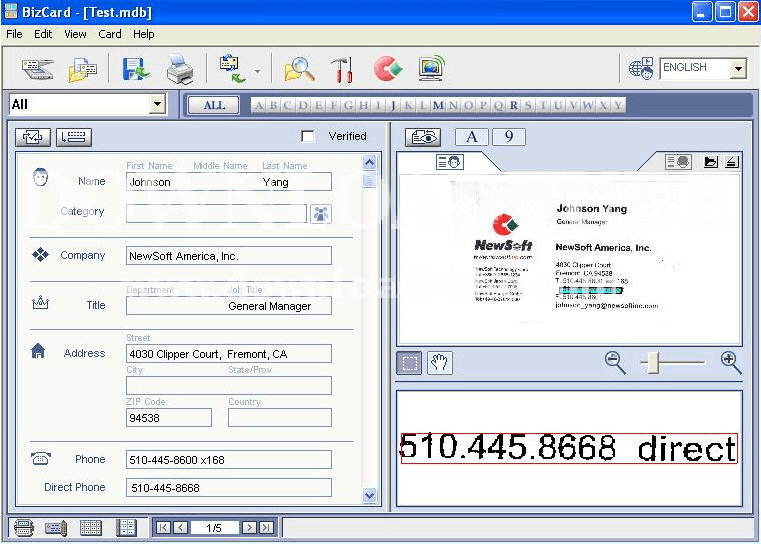Click the empty Country field
761x544 pixels.
point(280,418)
